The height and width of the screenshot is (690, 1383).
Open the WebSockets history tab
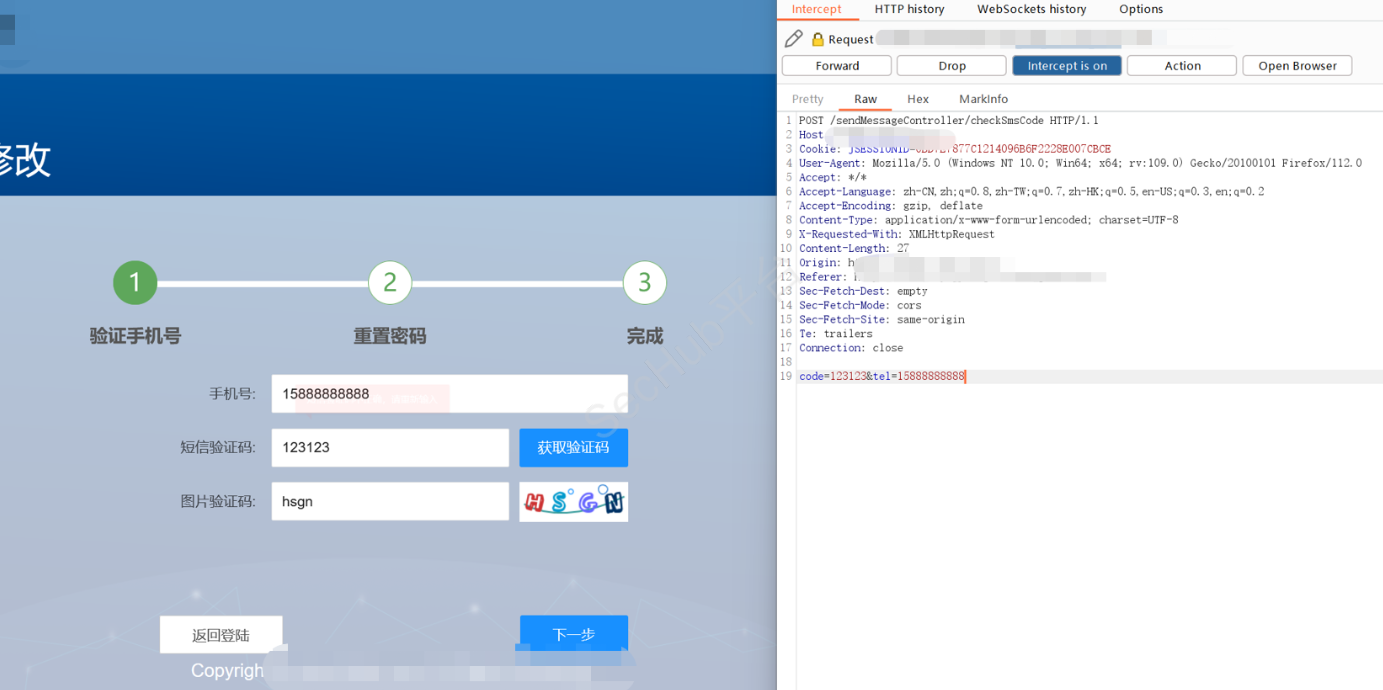click(x=1031, y=9)
